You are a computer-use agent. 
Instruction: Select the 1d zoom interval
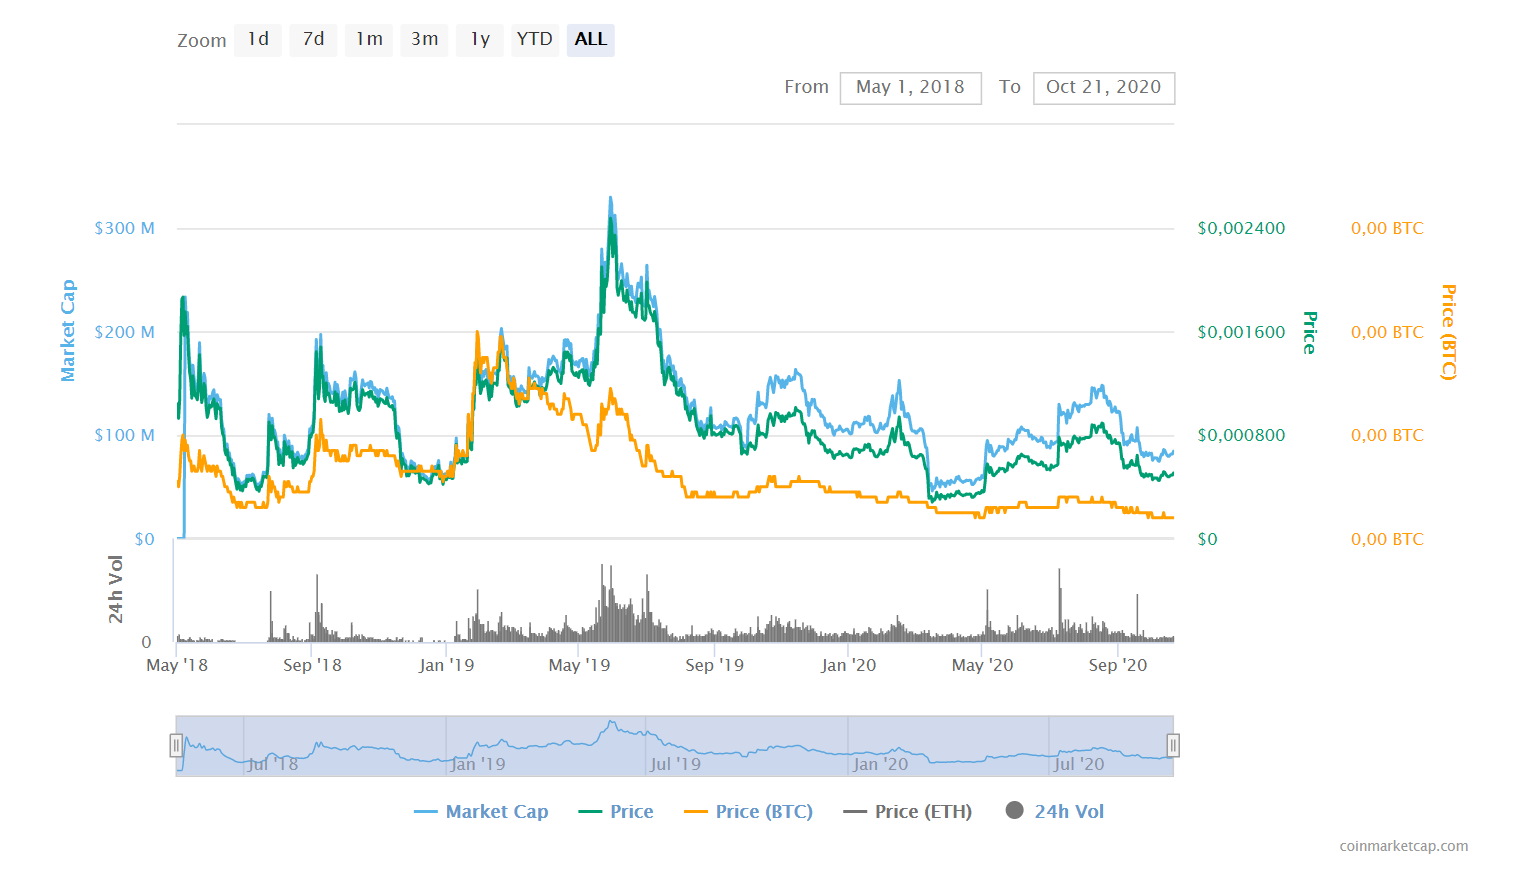tap(257, 39)
